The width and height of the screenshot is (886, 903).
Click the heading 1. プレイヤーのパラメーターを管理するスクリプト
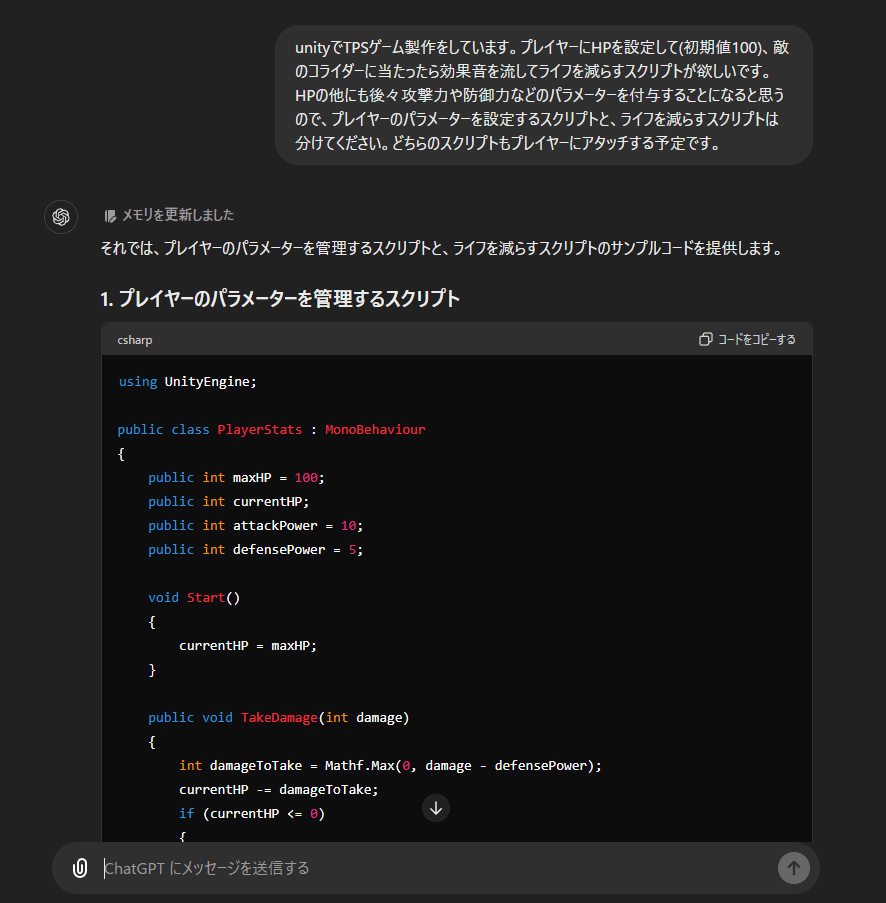pos(280,299)
